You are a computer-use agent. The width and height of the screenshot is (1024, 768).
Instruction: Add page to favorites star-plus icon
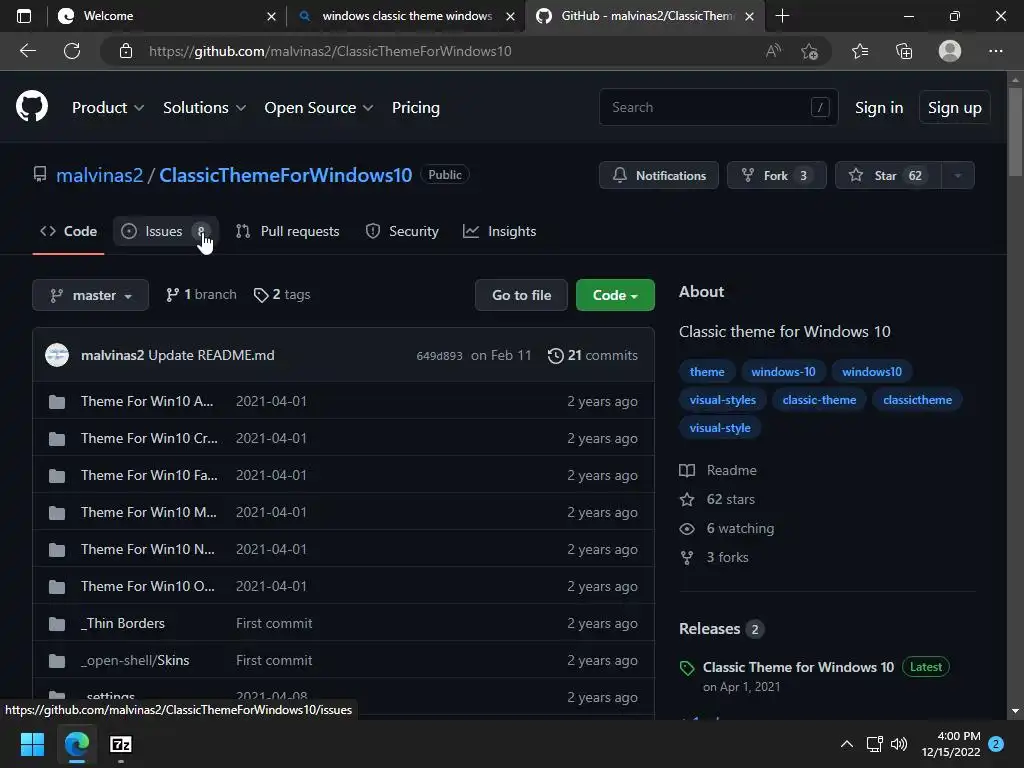[810, 51]
